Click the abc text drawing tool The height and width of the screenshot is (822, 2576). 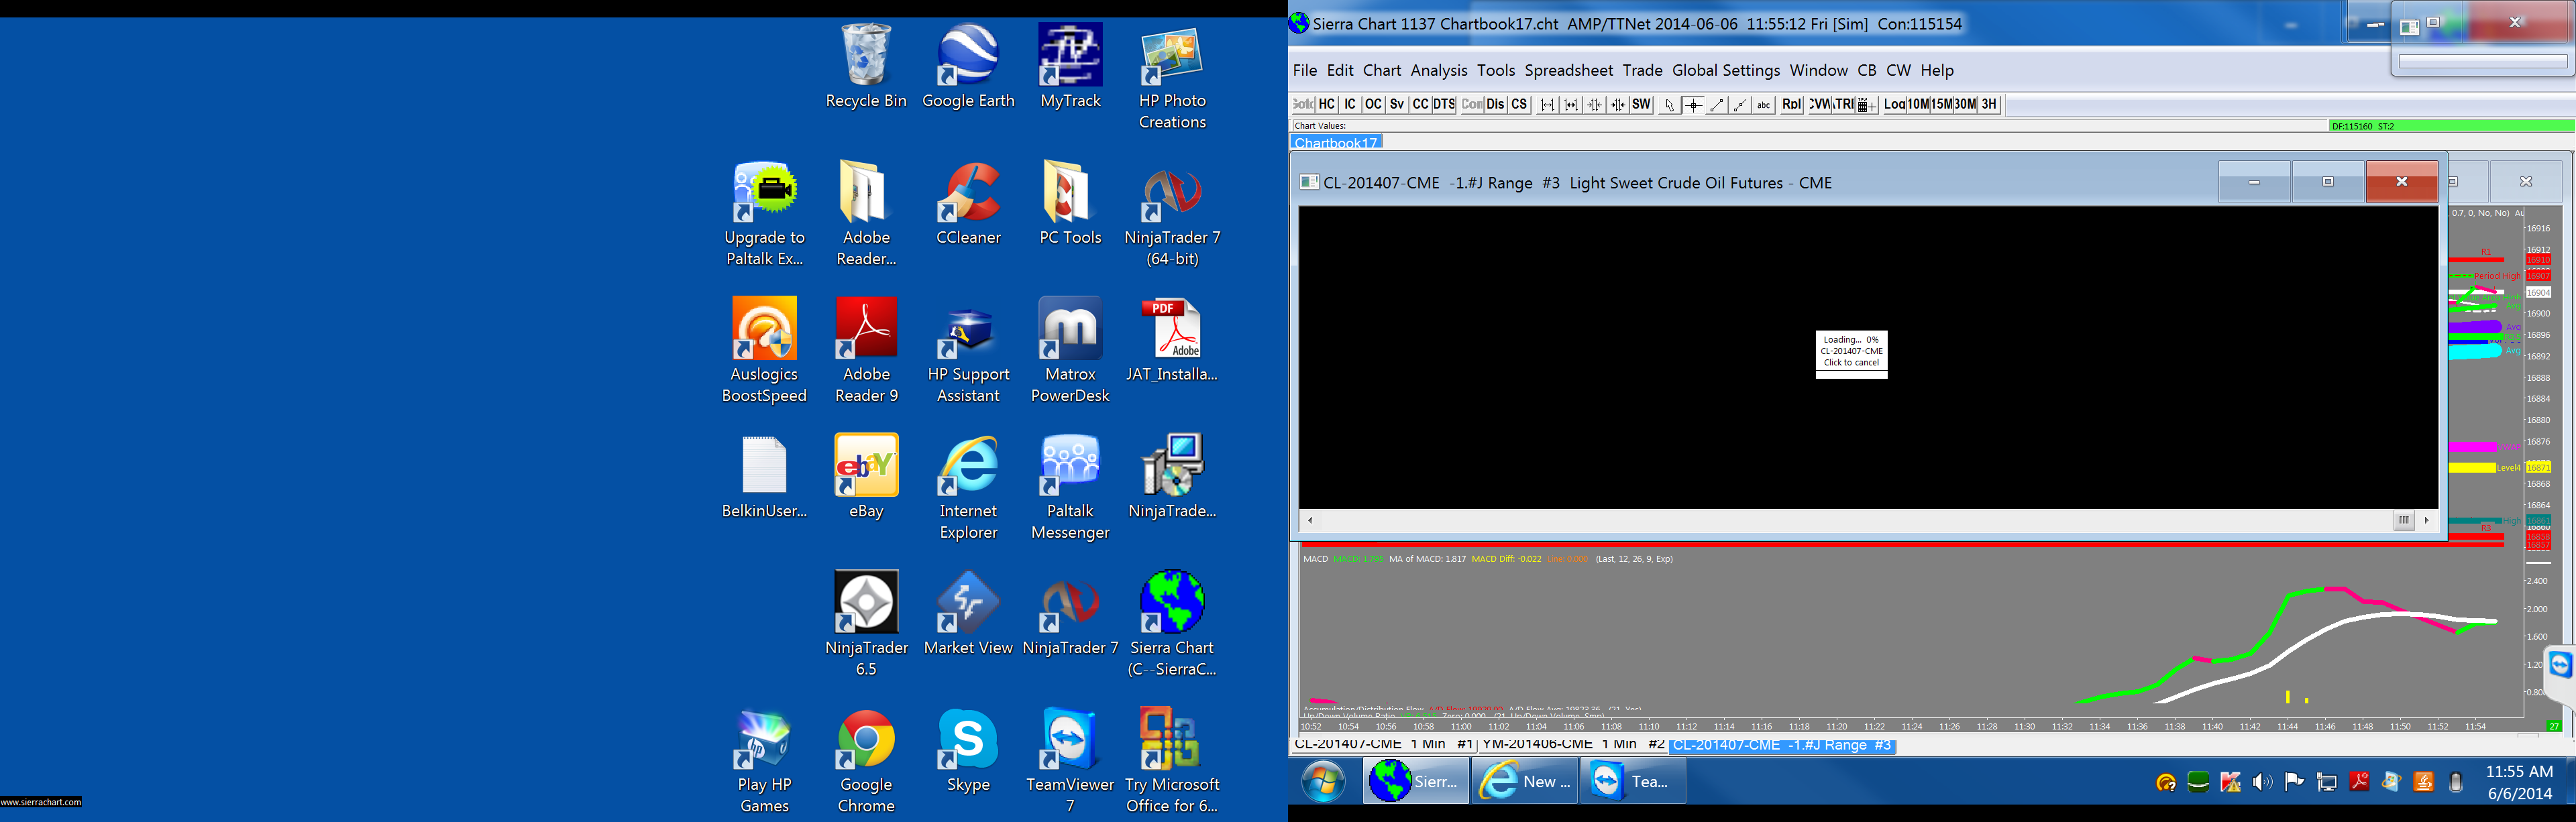click(x=1763, y=105)
